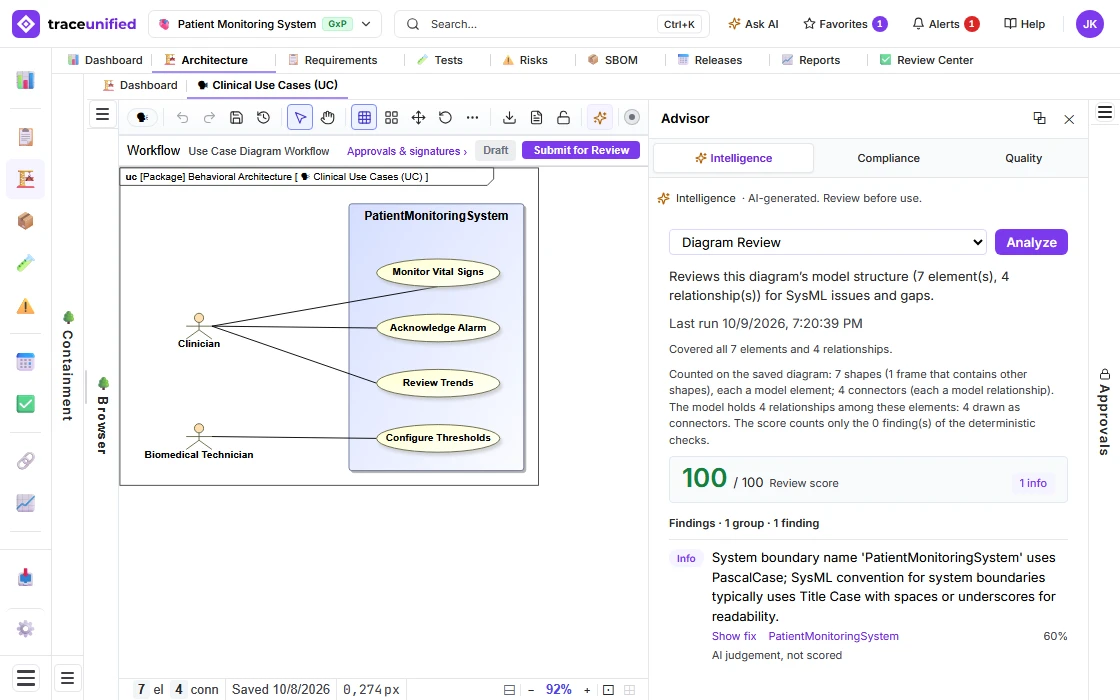Select the Intelligence advisor tab
This screenshot has height=700, width=1120.
point(734,158)
